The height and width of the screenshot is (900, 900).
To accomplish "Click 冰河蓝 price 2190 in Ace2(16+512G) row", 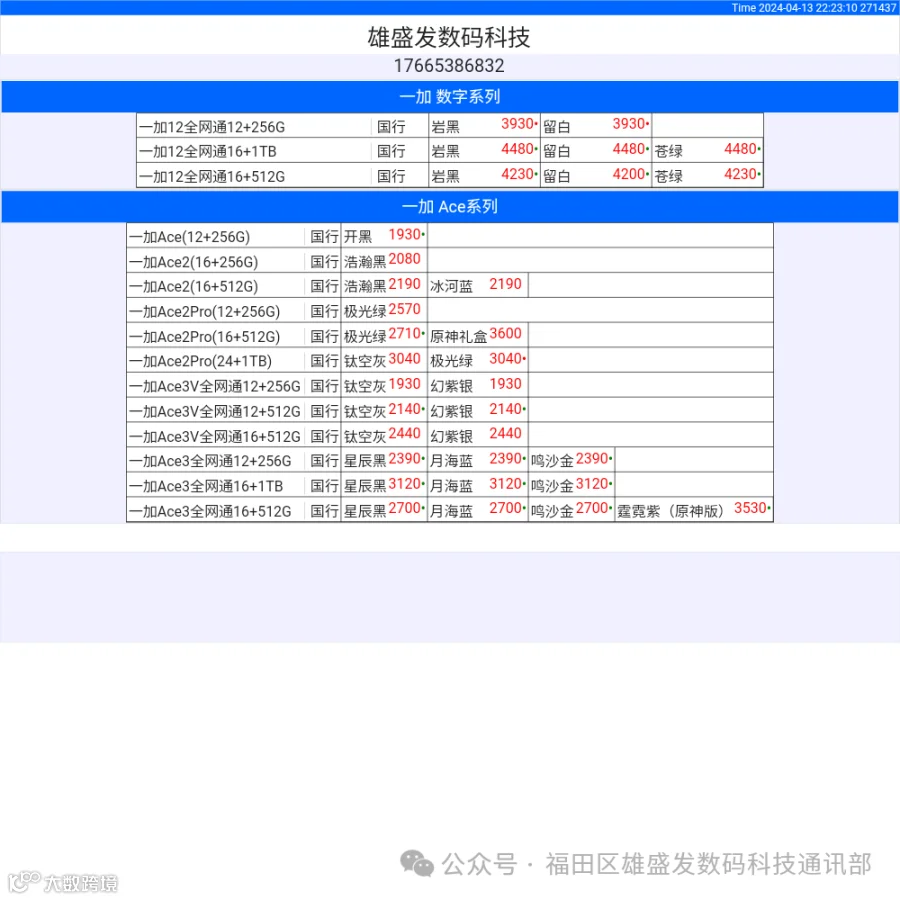I will [x=505, y=285].
